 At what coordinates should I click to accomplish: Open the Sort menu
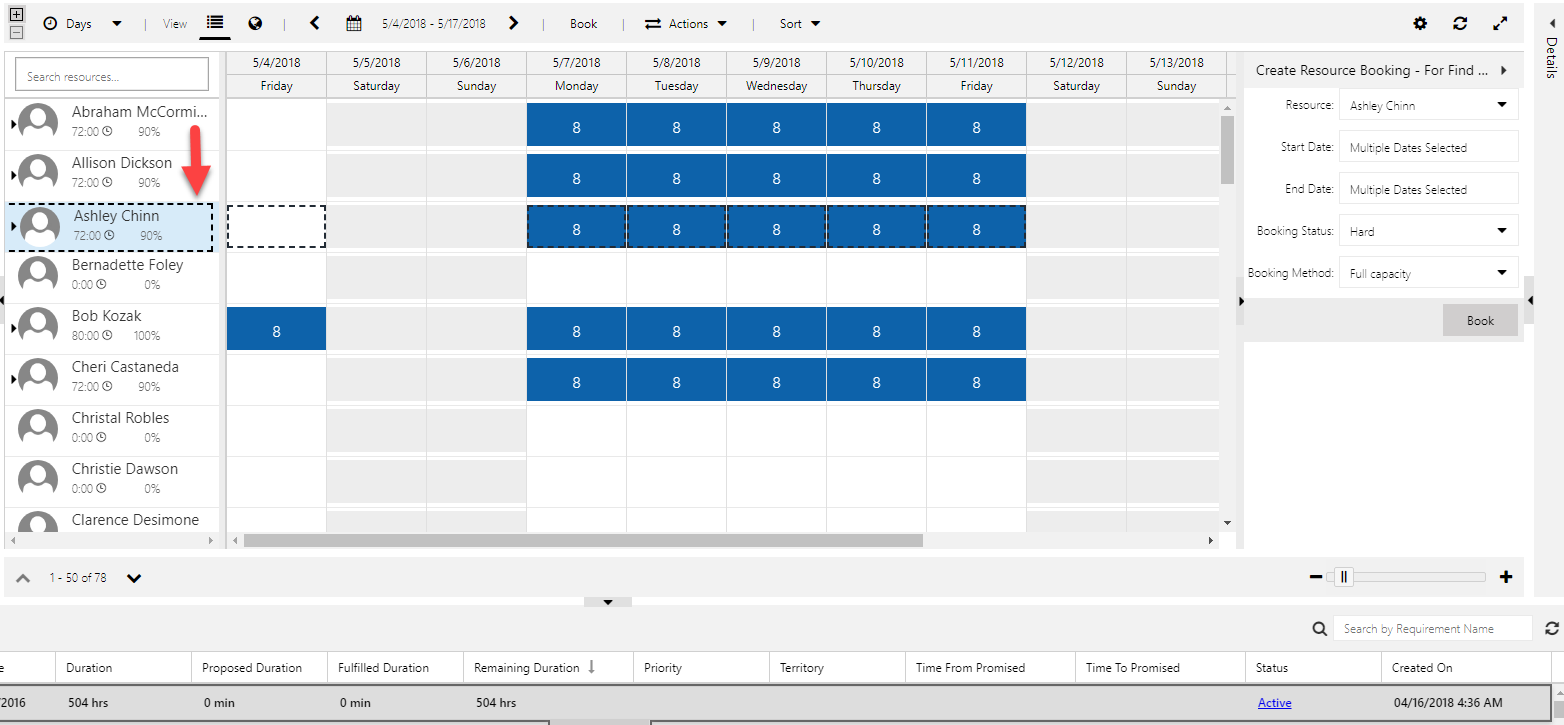800,24
